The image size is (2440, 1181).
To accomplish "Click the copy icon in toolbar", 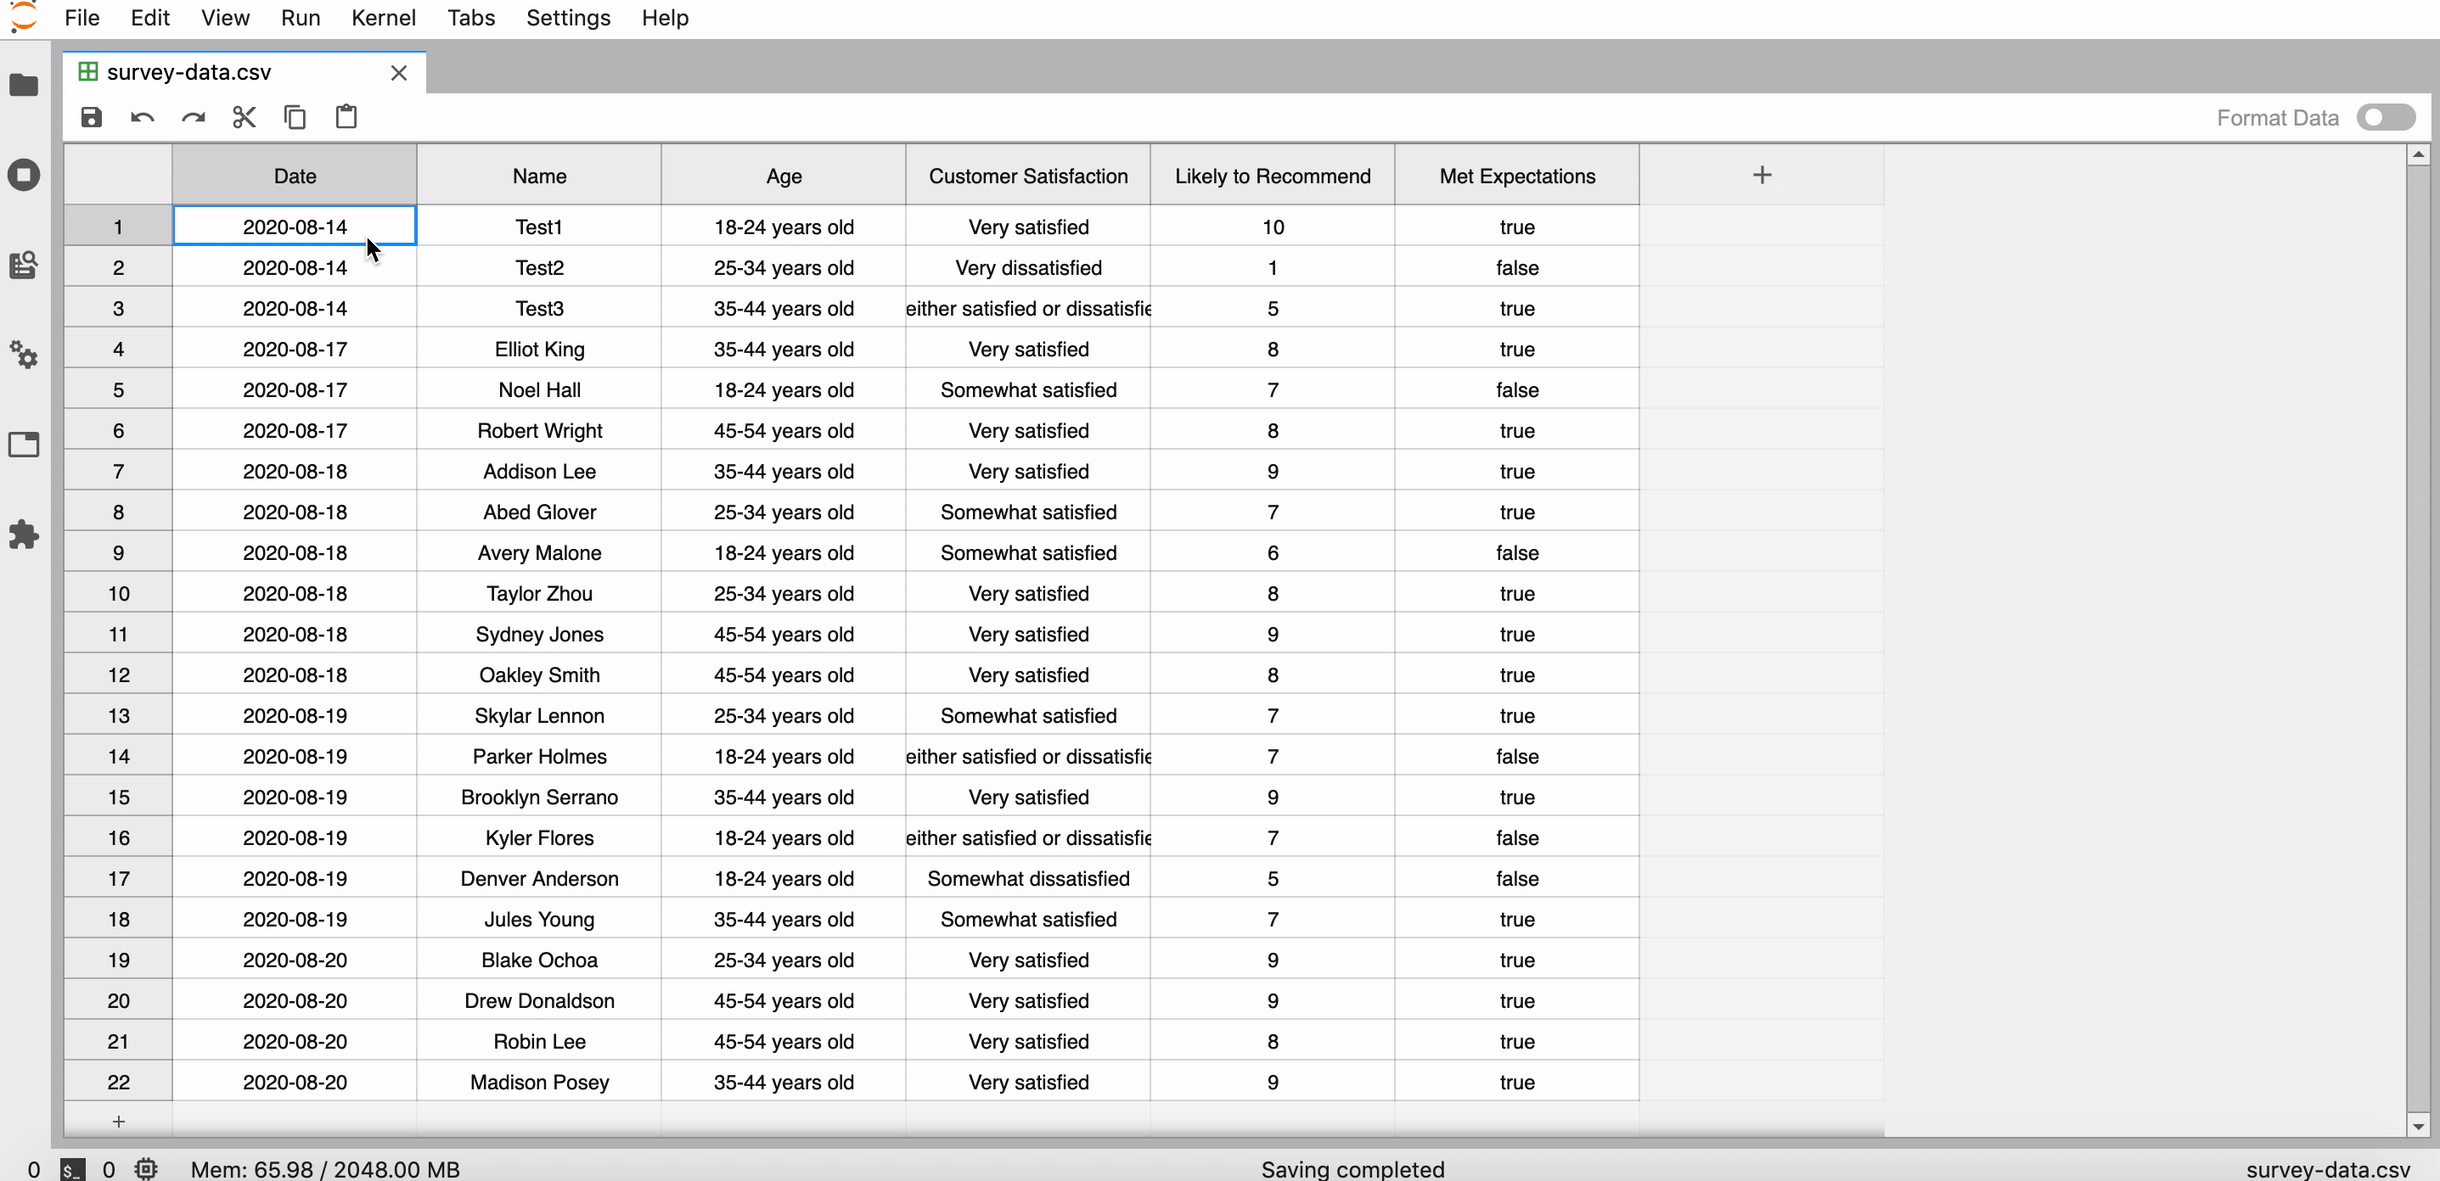I will pos(295,117).
